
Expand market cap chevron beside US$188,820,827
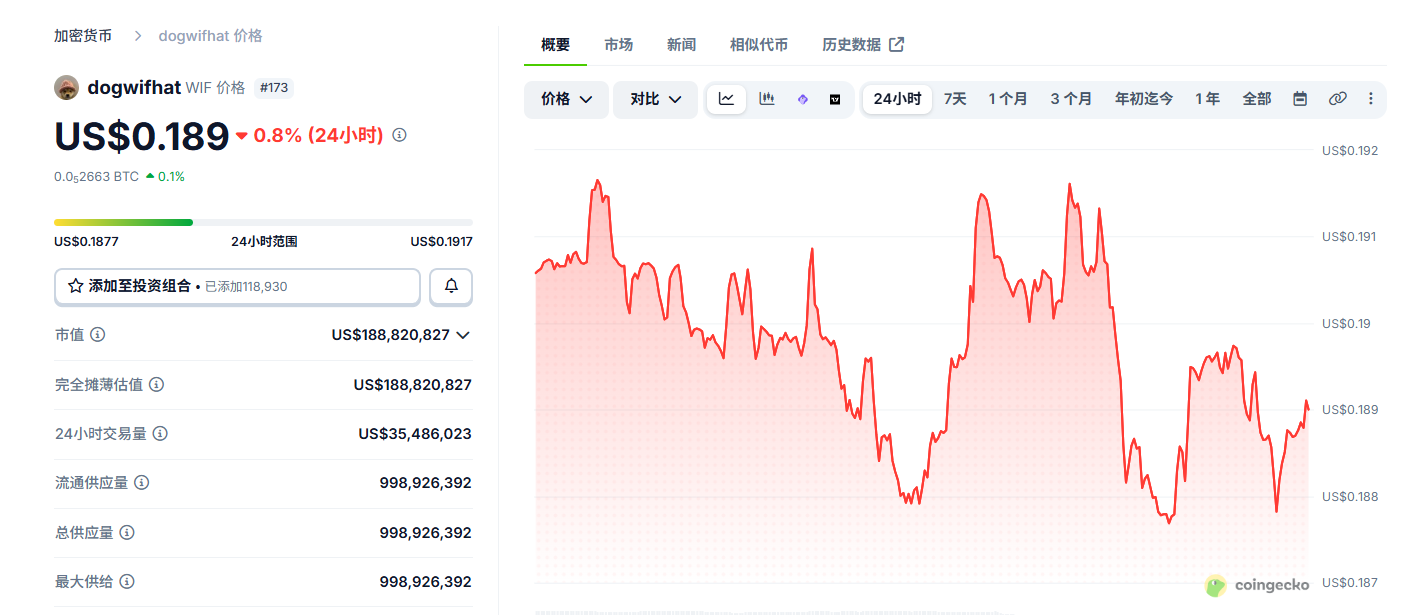(x=463, y=335)
